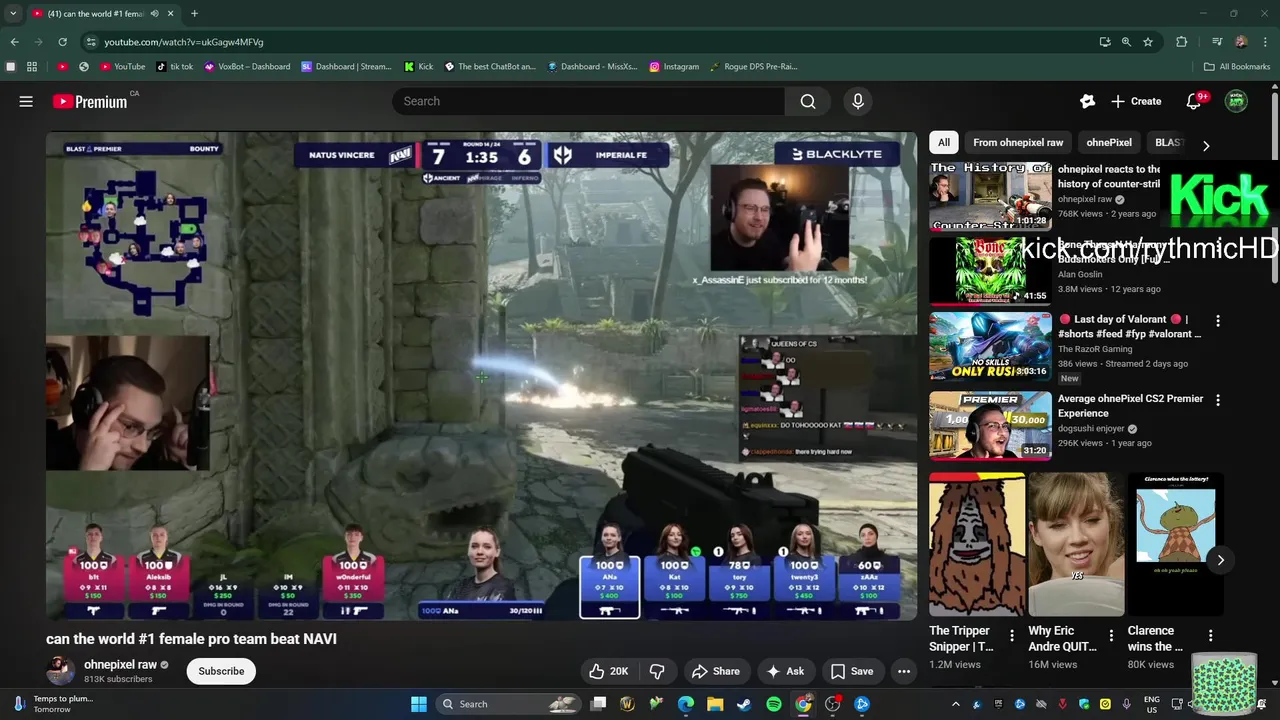The image size is (1280, 720).
Task: Open the history of counter-strike thumbnail
Action: pyautogui.click(x=990, y=196)
